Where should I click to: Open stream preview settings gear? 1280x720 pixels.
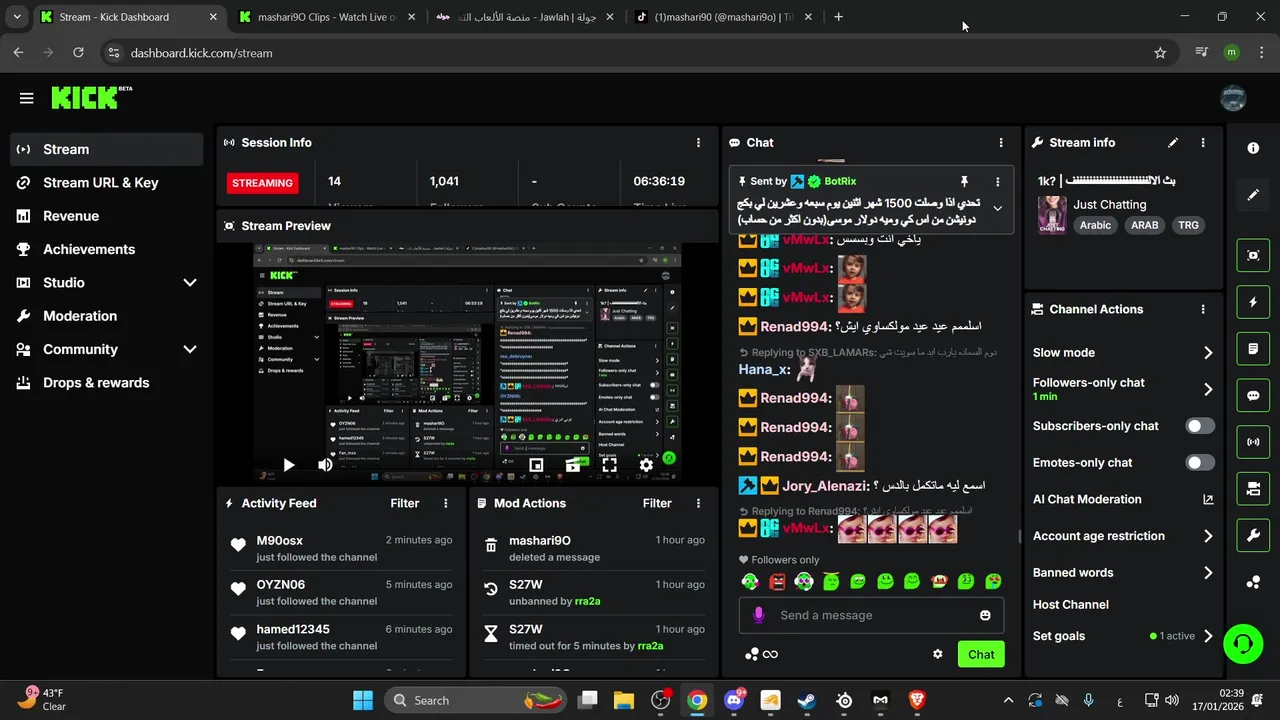click(x=646, y=465)
